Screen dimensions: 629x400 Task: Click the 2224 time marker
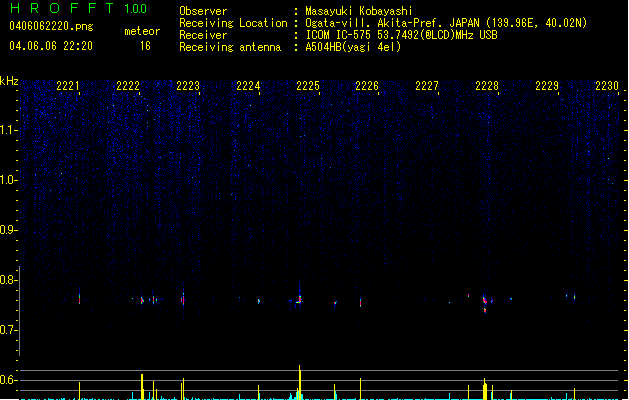[248, 86]
